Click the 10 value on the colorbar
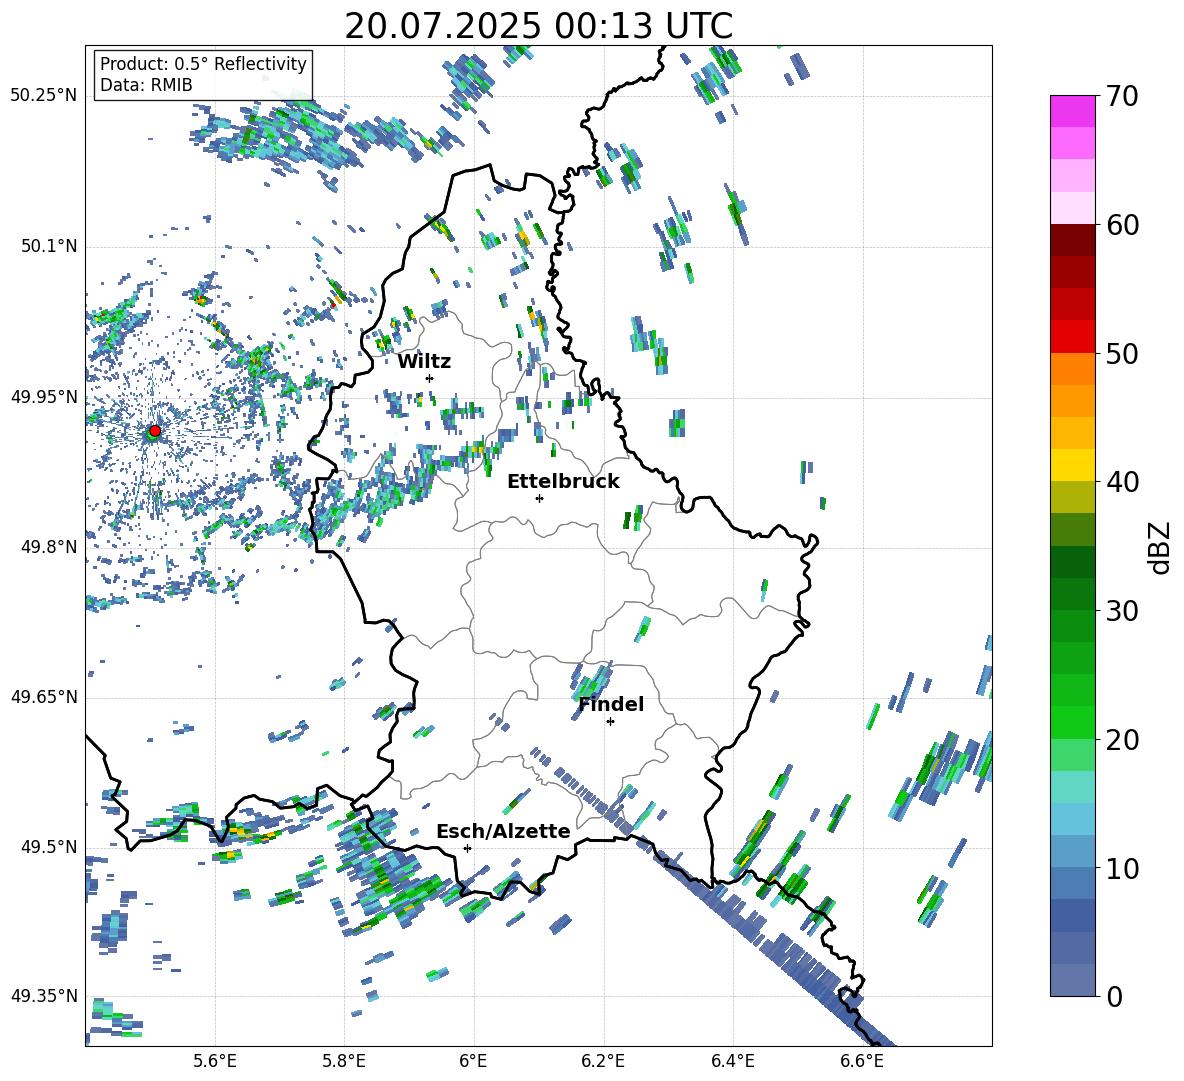 coord(1122,868)
